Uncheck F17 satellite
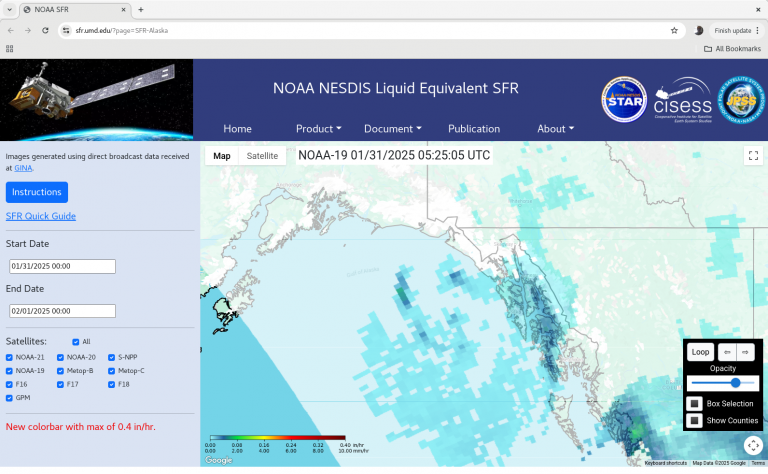The width and height of the screenshot is (768, 474). (60, 384)
